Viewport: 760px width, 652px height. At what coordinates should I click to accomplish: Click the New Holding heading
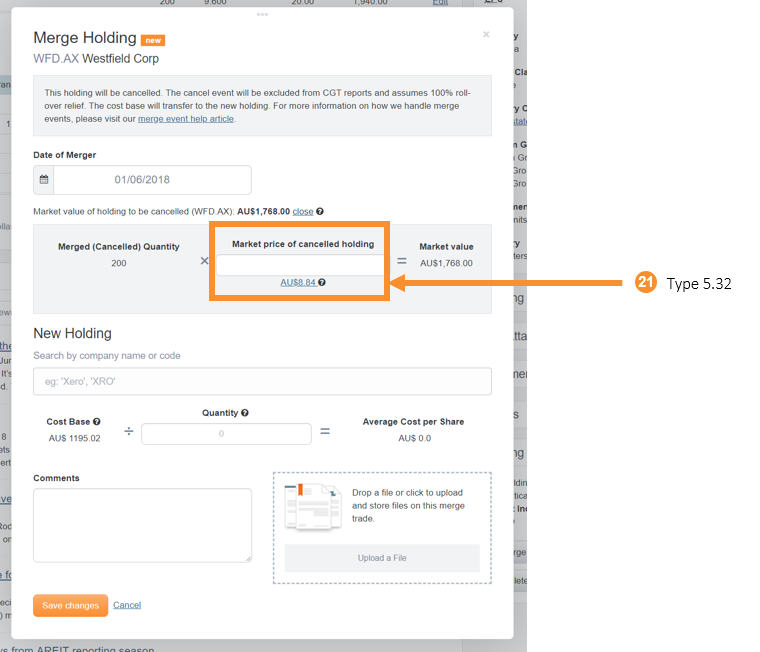coord(73,334)
